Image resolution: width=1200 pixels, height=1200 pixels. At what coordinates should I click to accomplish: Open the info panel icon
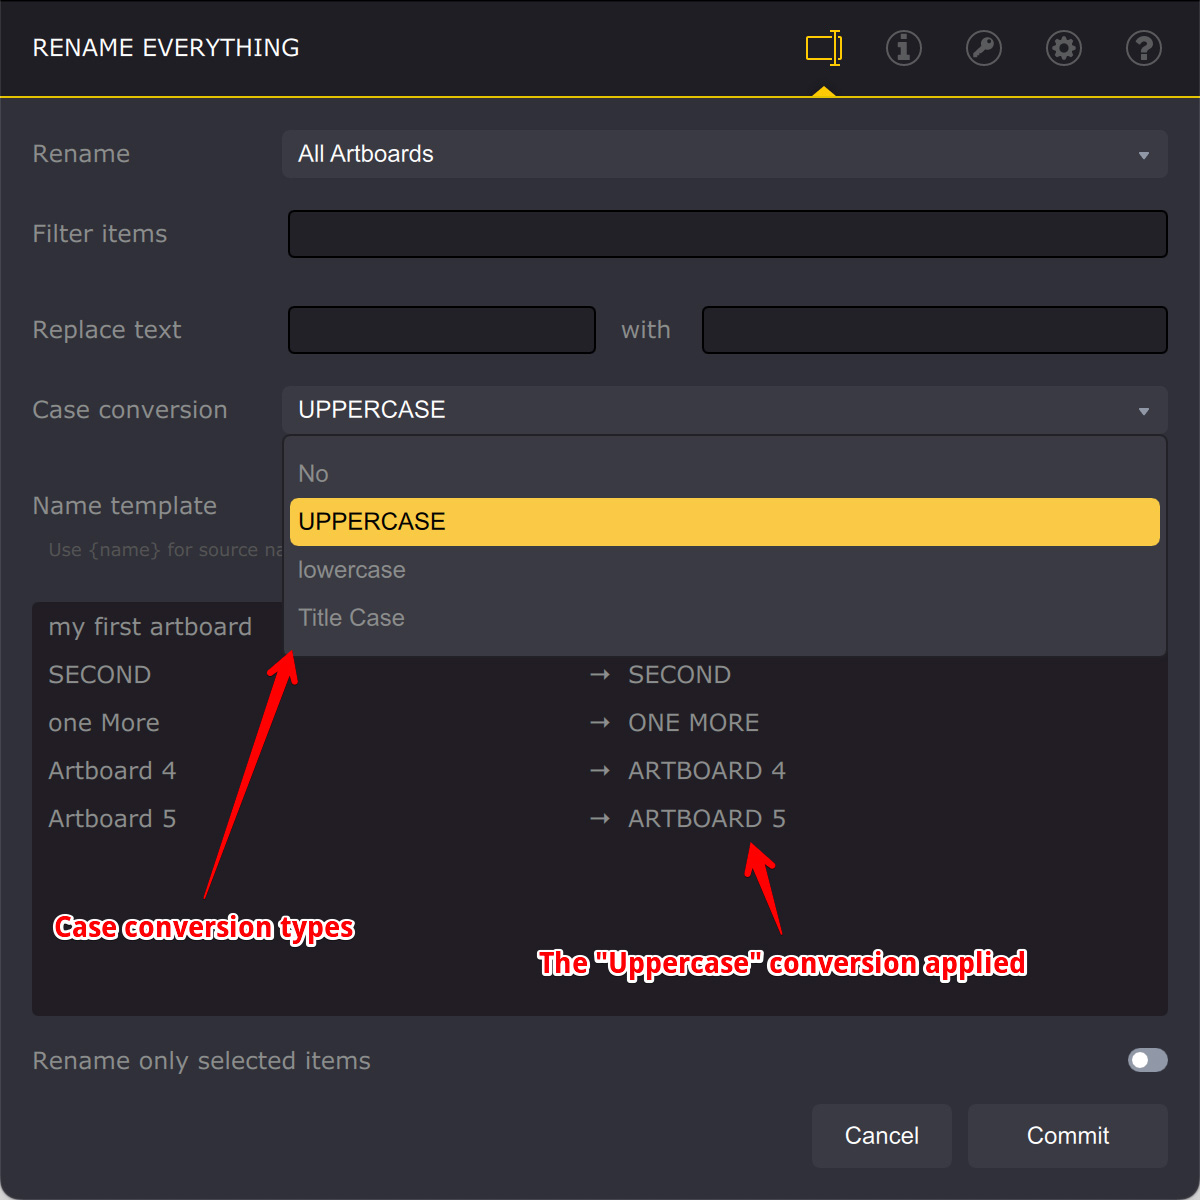click(903, 48)
